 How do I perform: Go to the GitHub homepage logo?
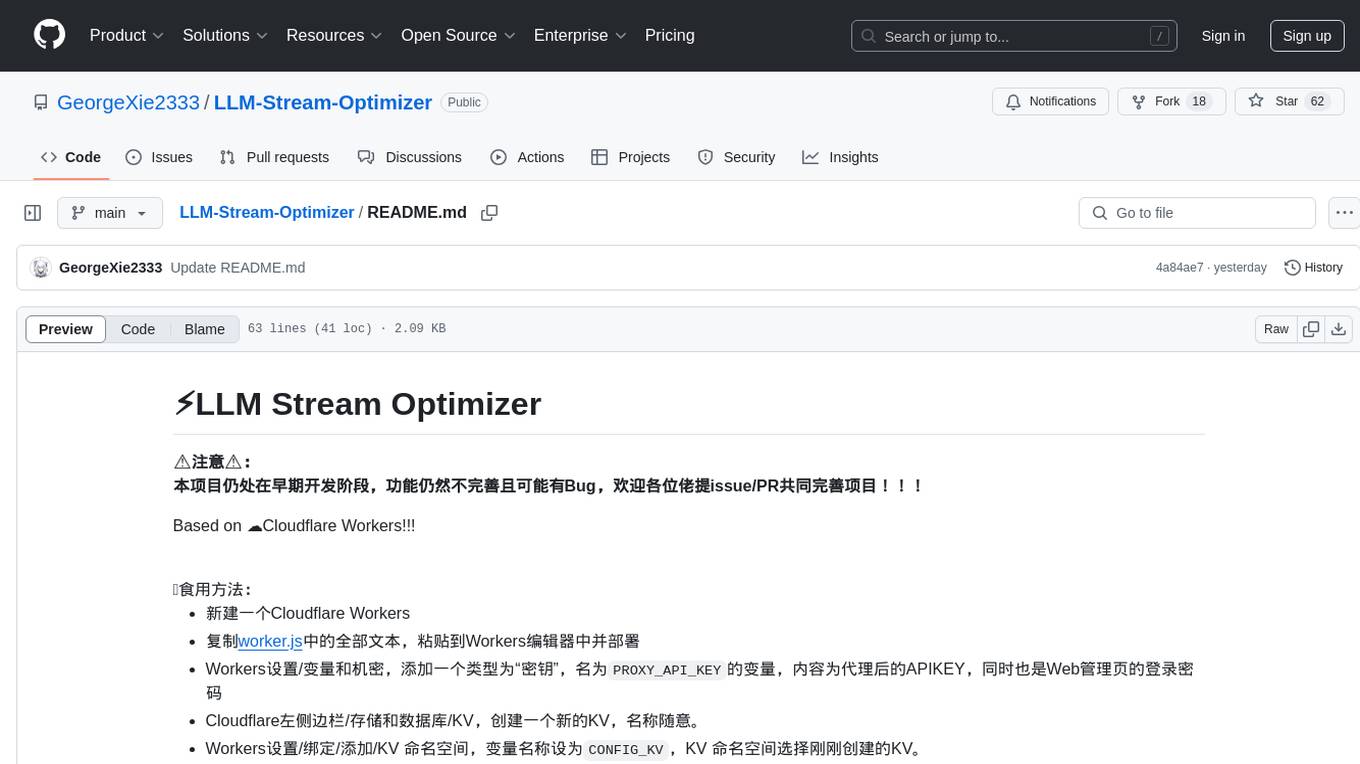pyautogui.click(x=49, y=35)
